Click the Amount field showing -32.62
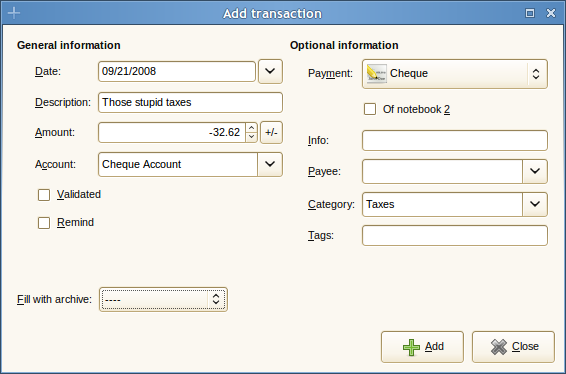The width and height of the screenshot is (566, 374). tap(172, 132)
